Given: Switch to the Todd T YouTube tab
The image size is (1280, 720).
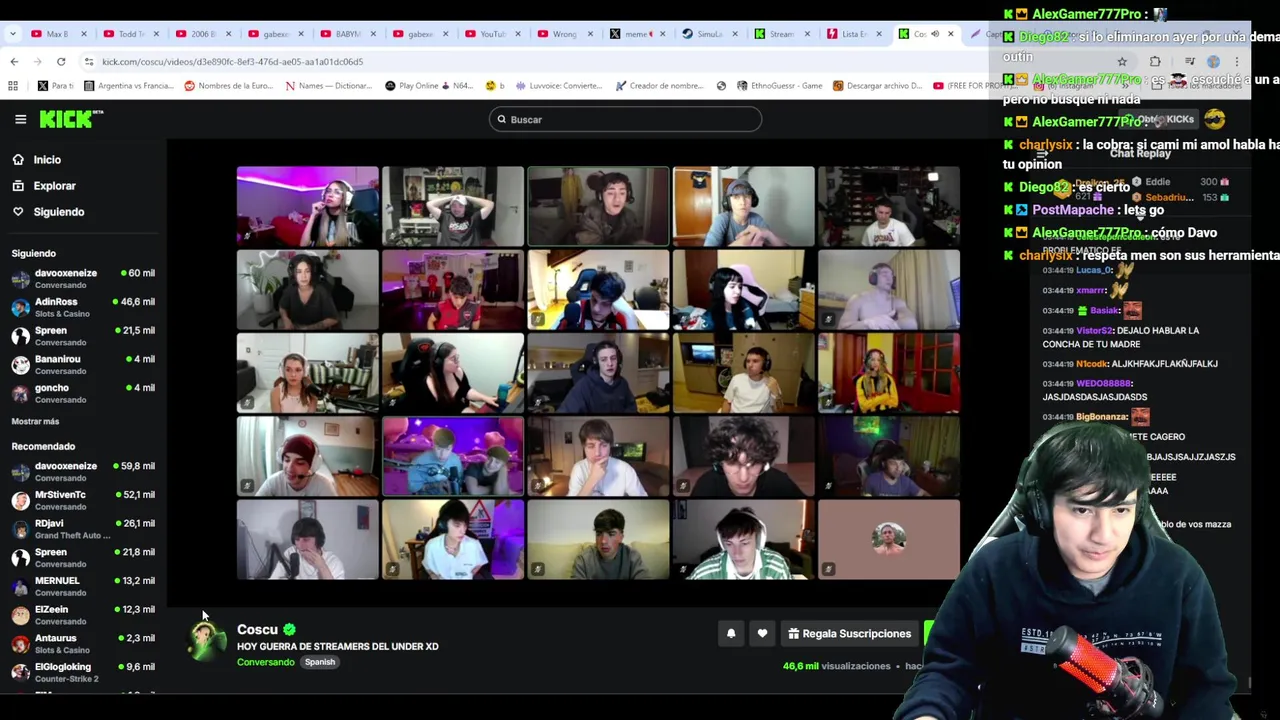Looking at the screenshot, I should (x=132, y=34).
